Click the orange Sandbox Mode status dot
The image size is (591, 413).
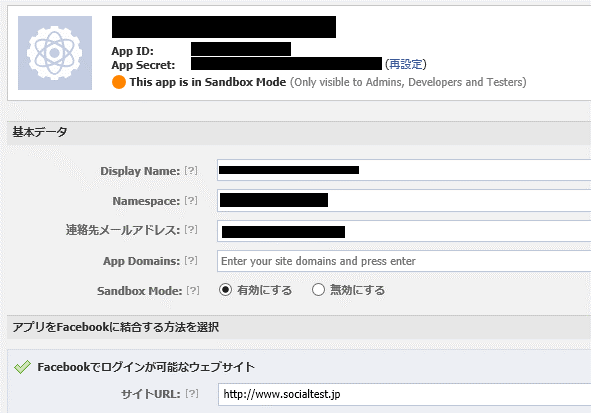tap(119, 82)
